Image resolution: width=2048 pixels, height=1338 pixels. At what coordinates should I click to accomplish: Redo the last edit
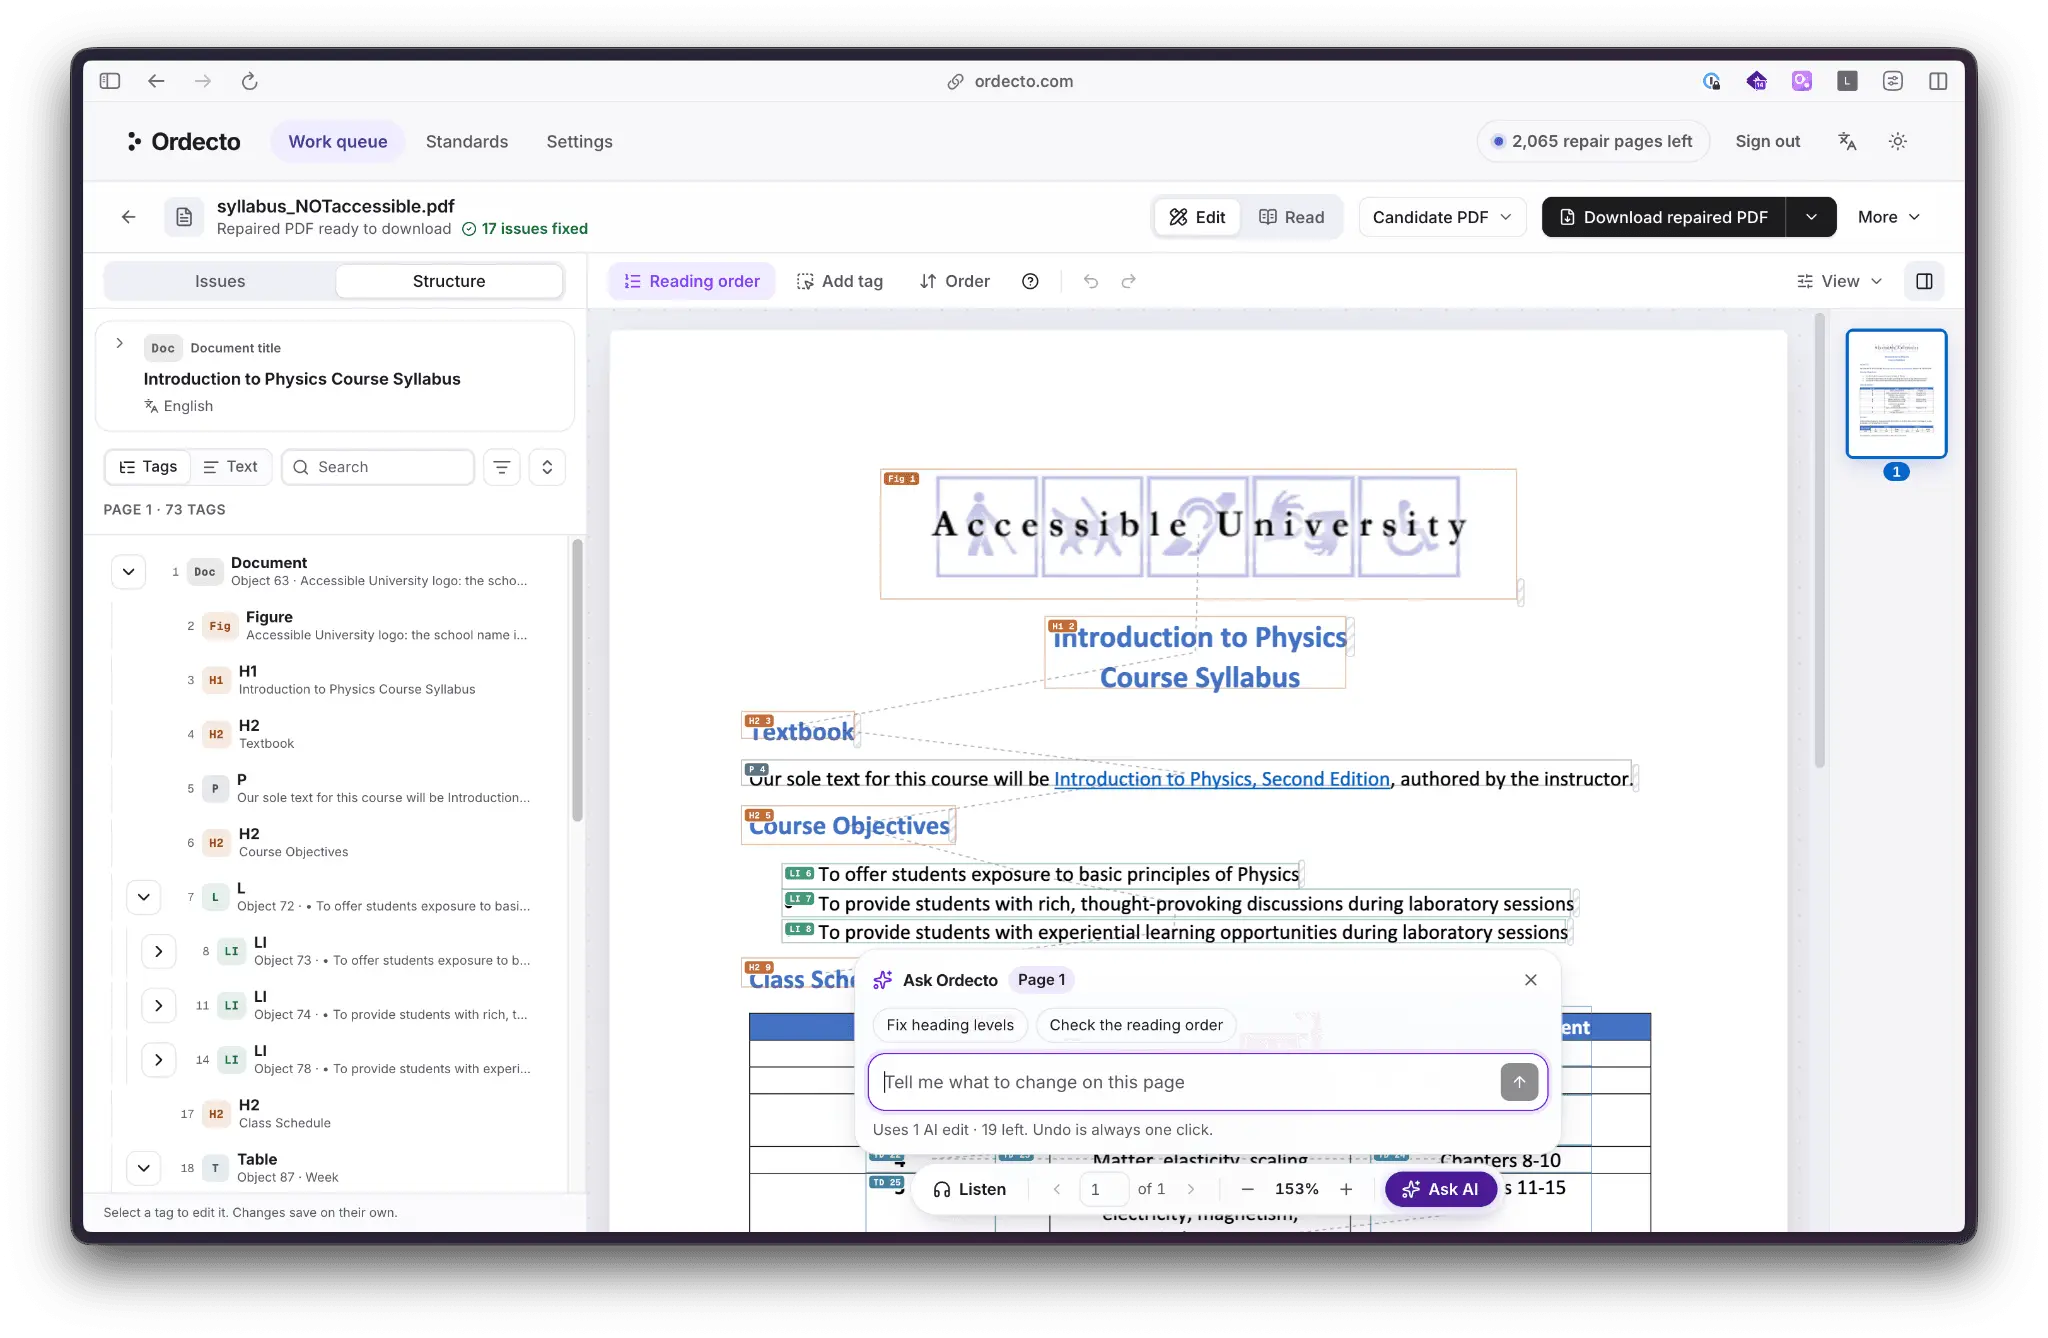[1128, 282]
